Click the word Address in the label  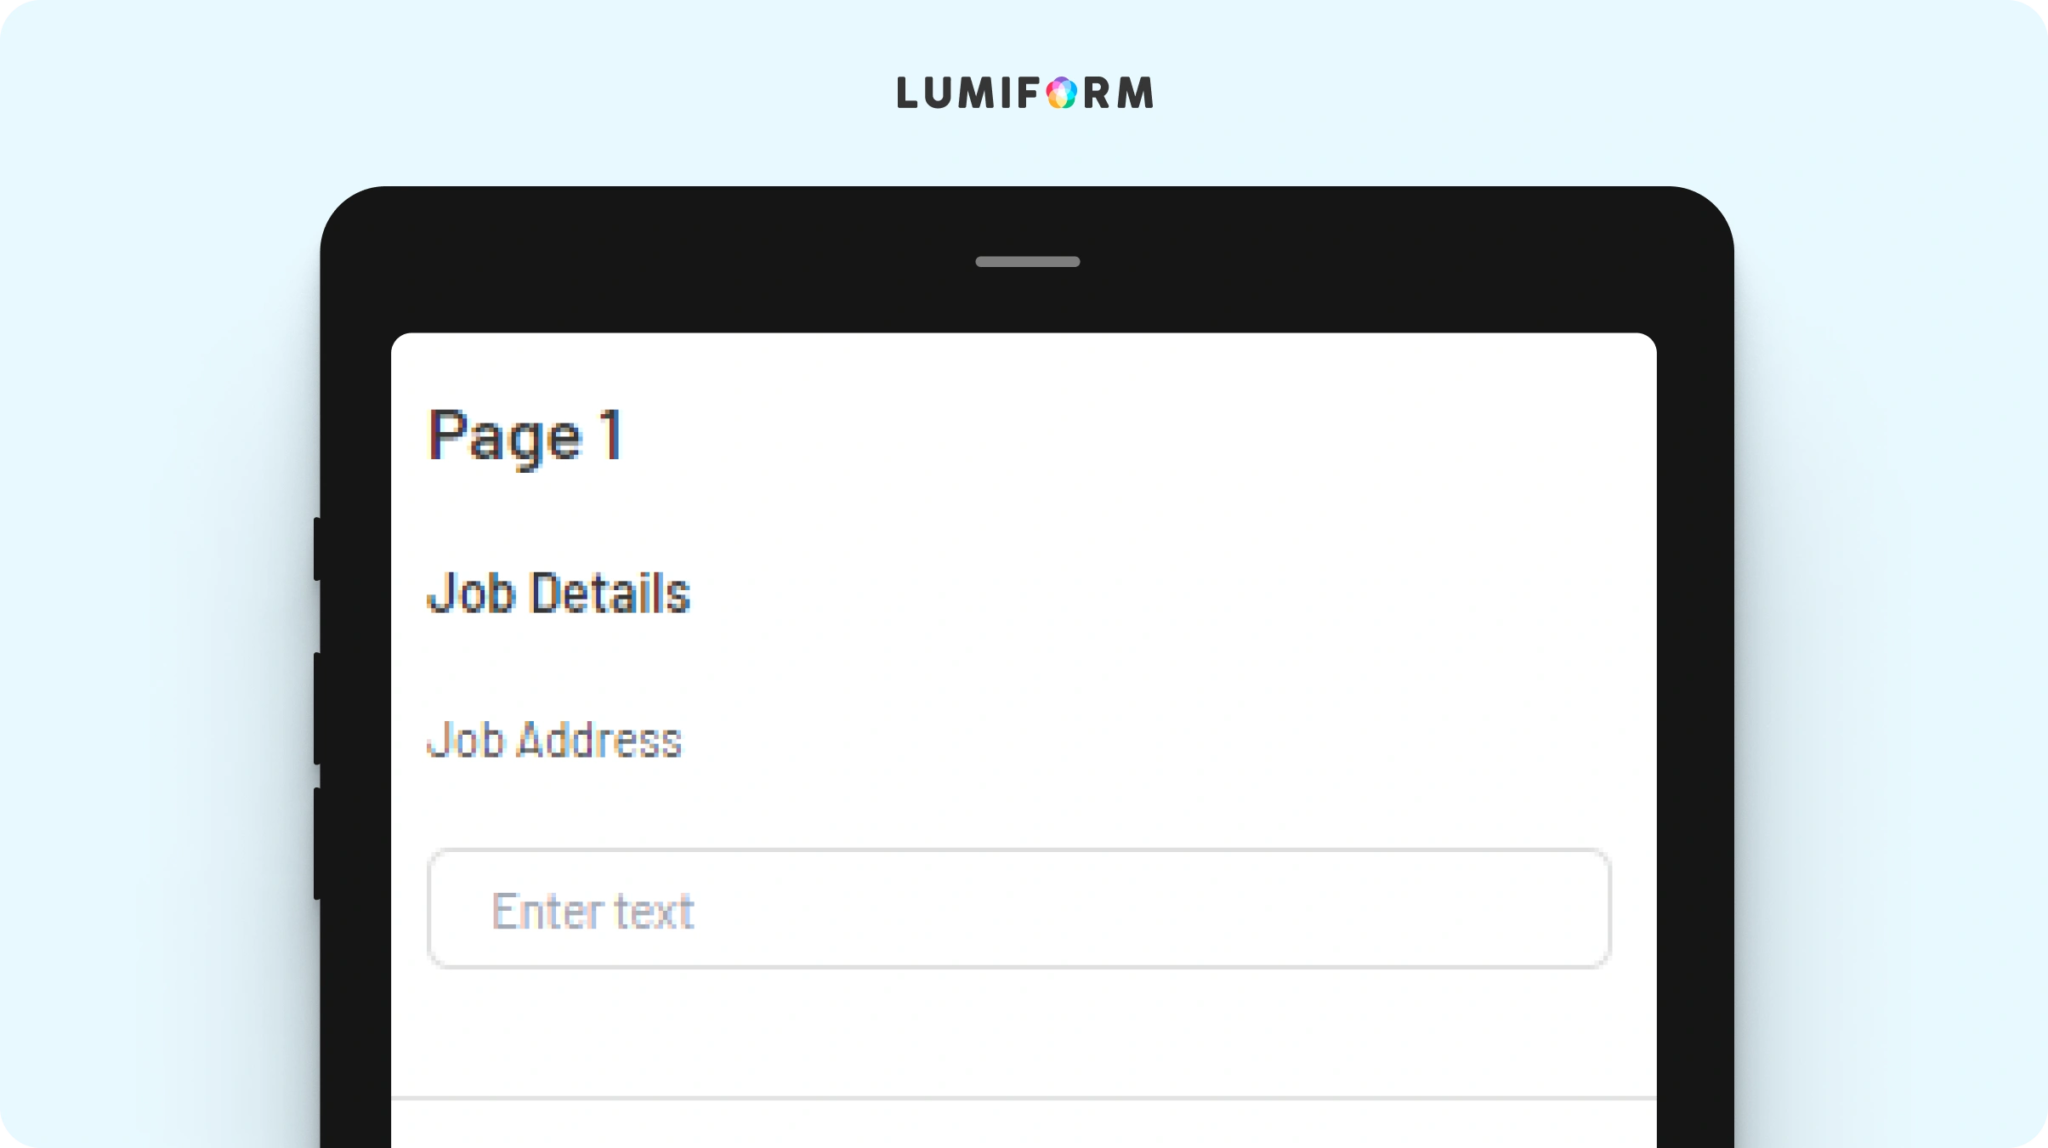click(x=599, y=741)
